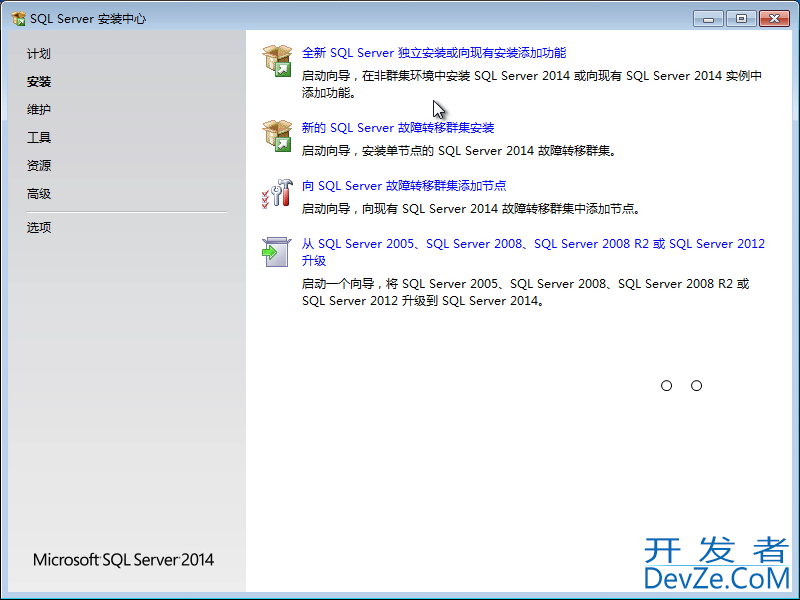Open the 工具 section
The image size is (800, 600).
(39, 137)
